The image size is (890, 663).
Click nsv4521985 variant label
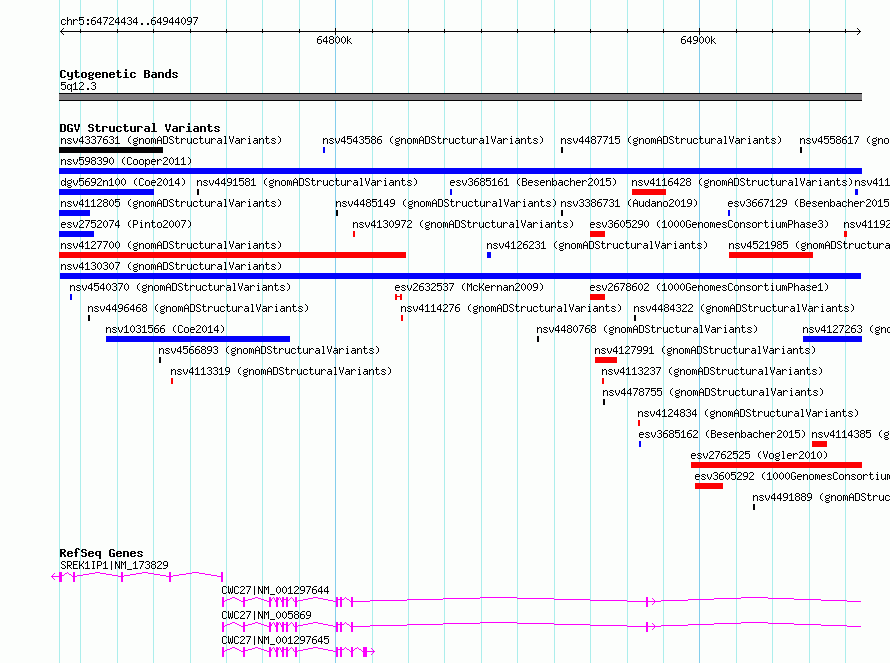pos(809,245)
